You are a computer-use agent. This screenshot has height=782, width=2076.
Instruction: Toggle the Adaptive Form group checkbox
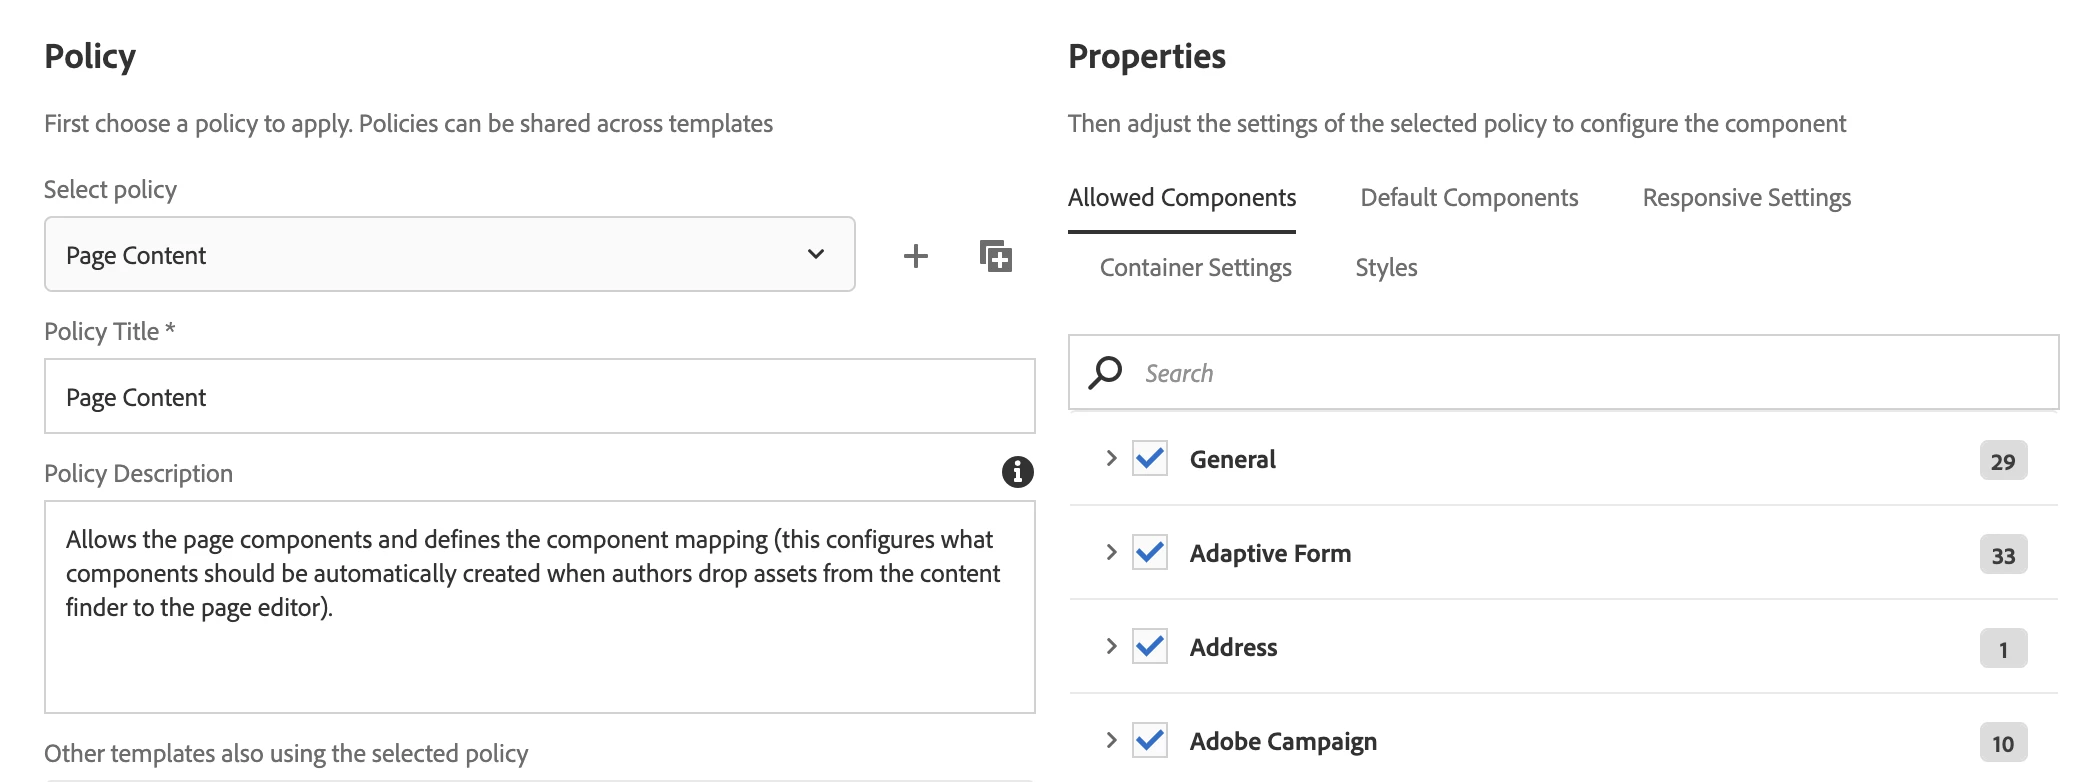tap(1150, 553)
